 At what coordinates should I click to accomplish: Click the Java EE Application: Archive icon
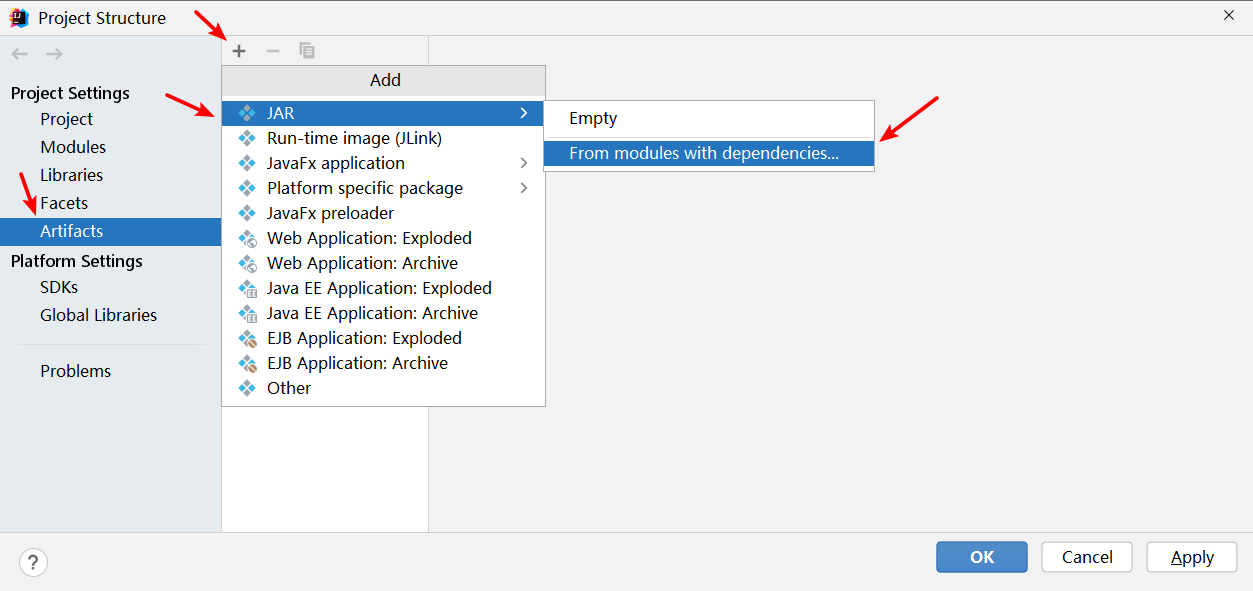(248, 313)
